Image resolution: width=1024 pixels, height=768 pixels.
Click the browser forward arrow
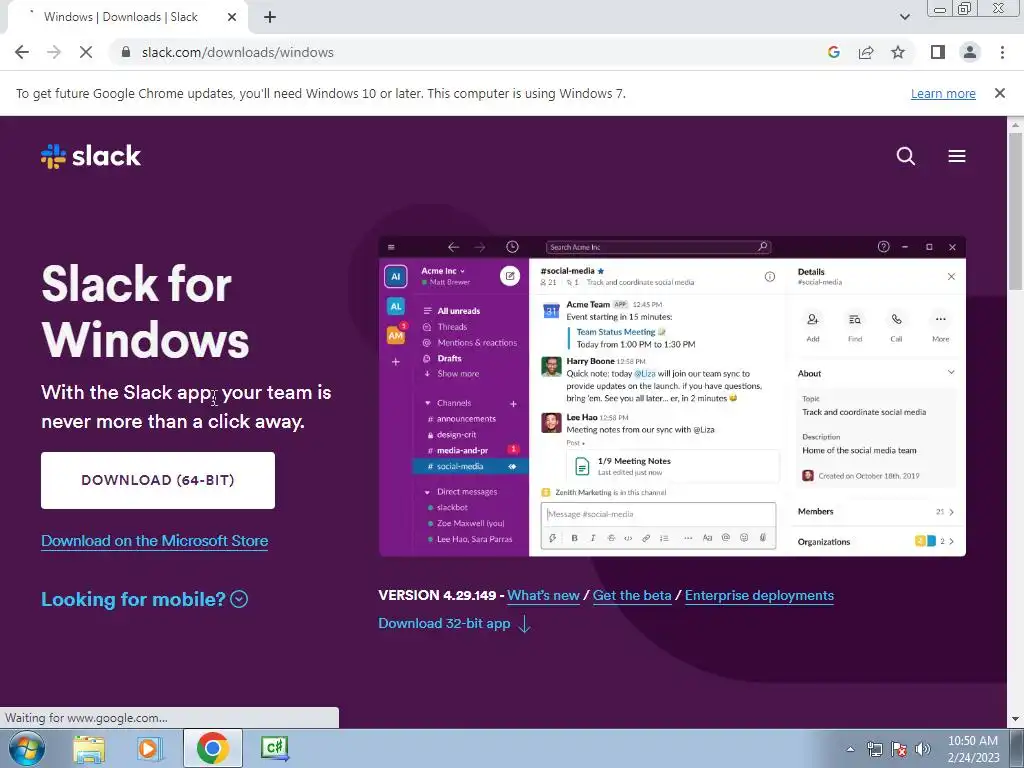pyautogui.click(x=54, y=52)
